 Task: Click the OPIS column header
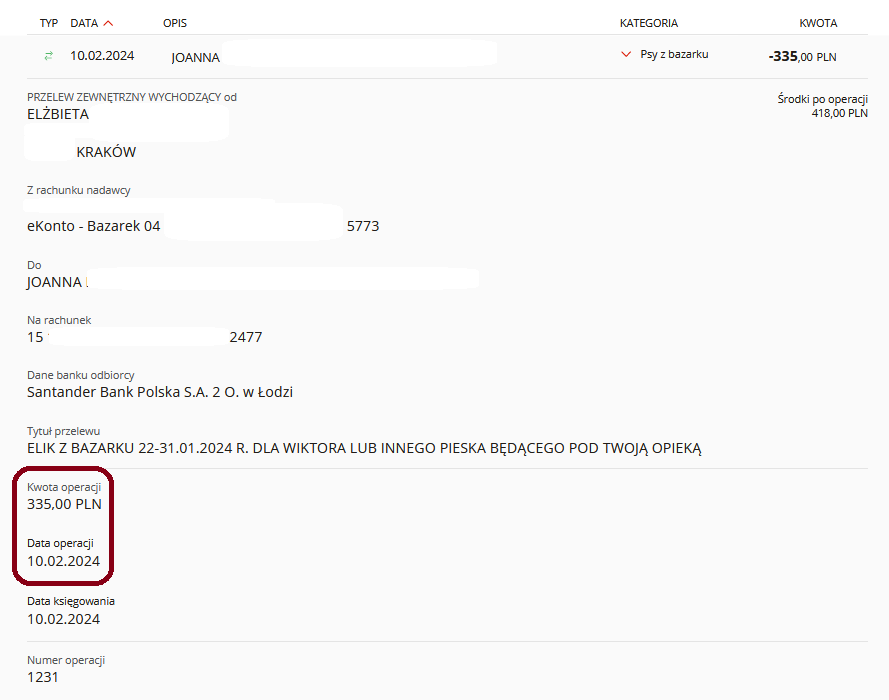(175, 23)
